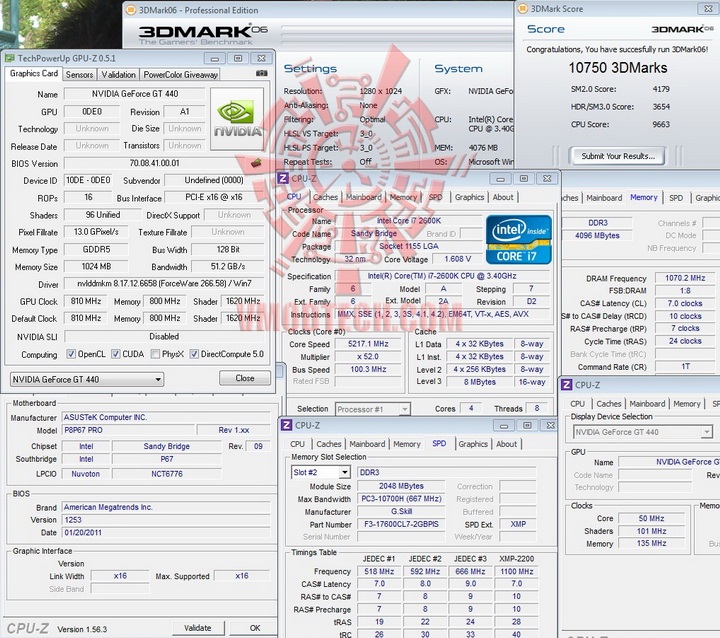This screenshot has height=638, width=720.
Task: Open Mainboard tab in CPU-Z CPU window
Action: tap(364, 197)
